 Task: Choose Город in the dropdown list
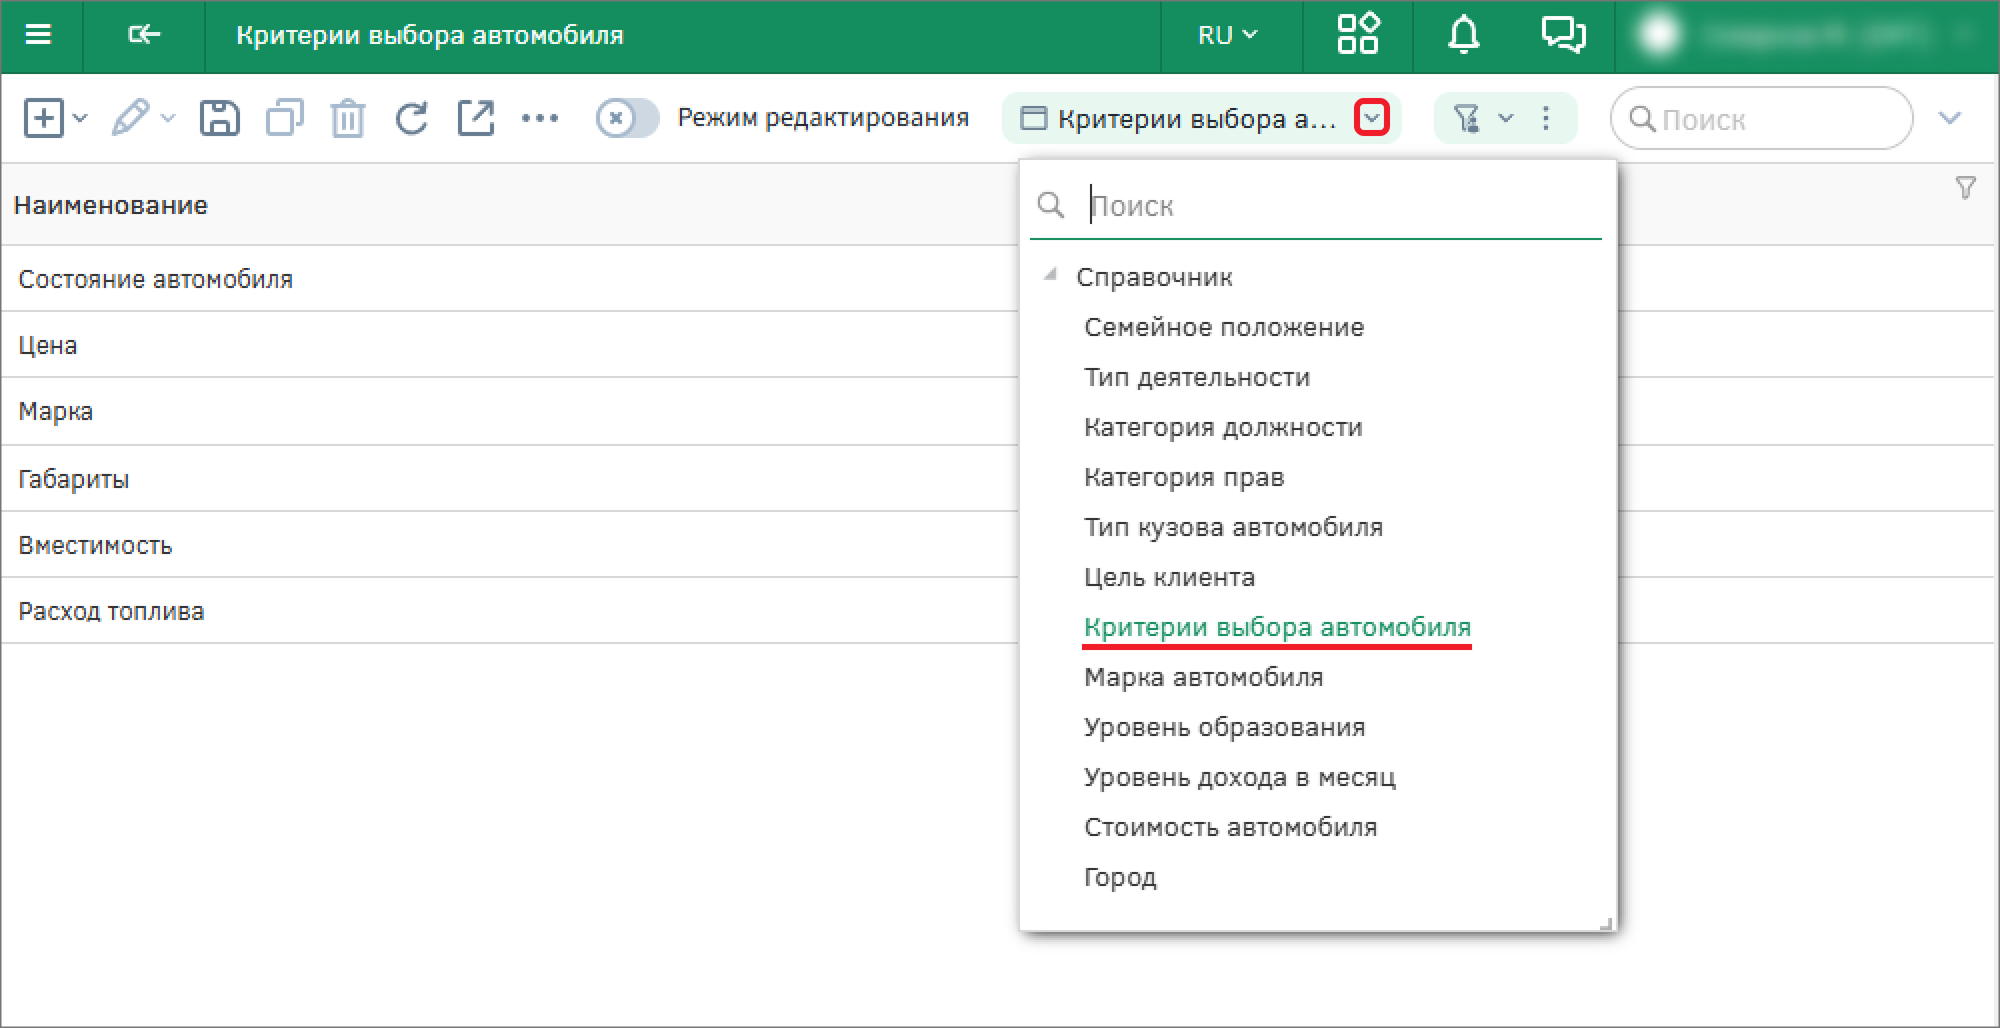click(1120, 877)
